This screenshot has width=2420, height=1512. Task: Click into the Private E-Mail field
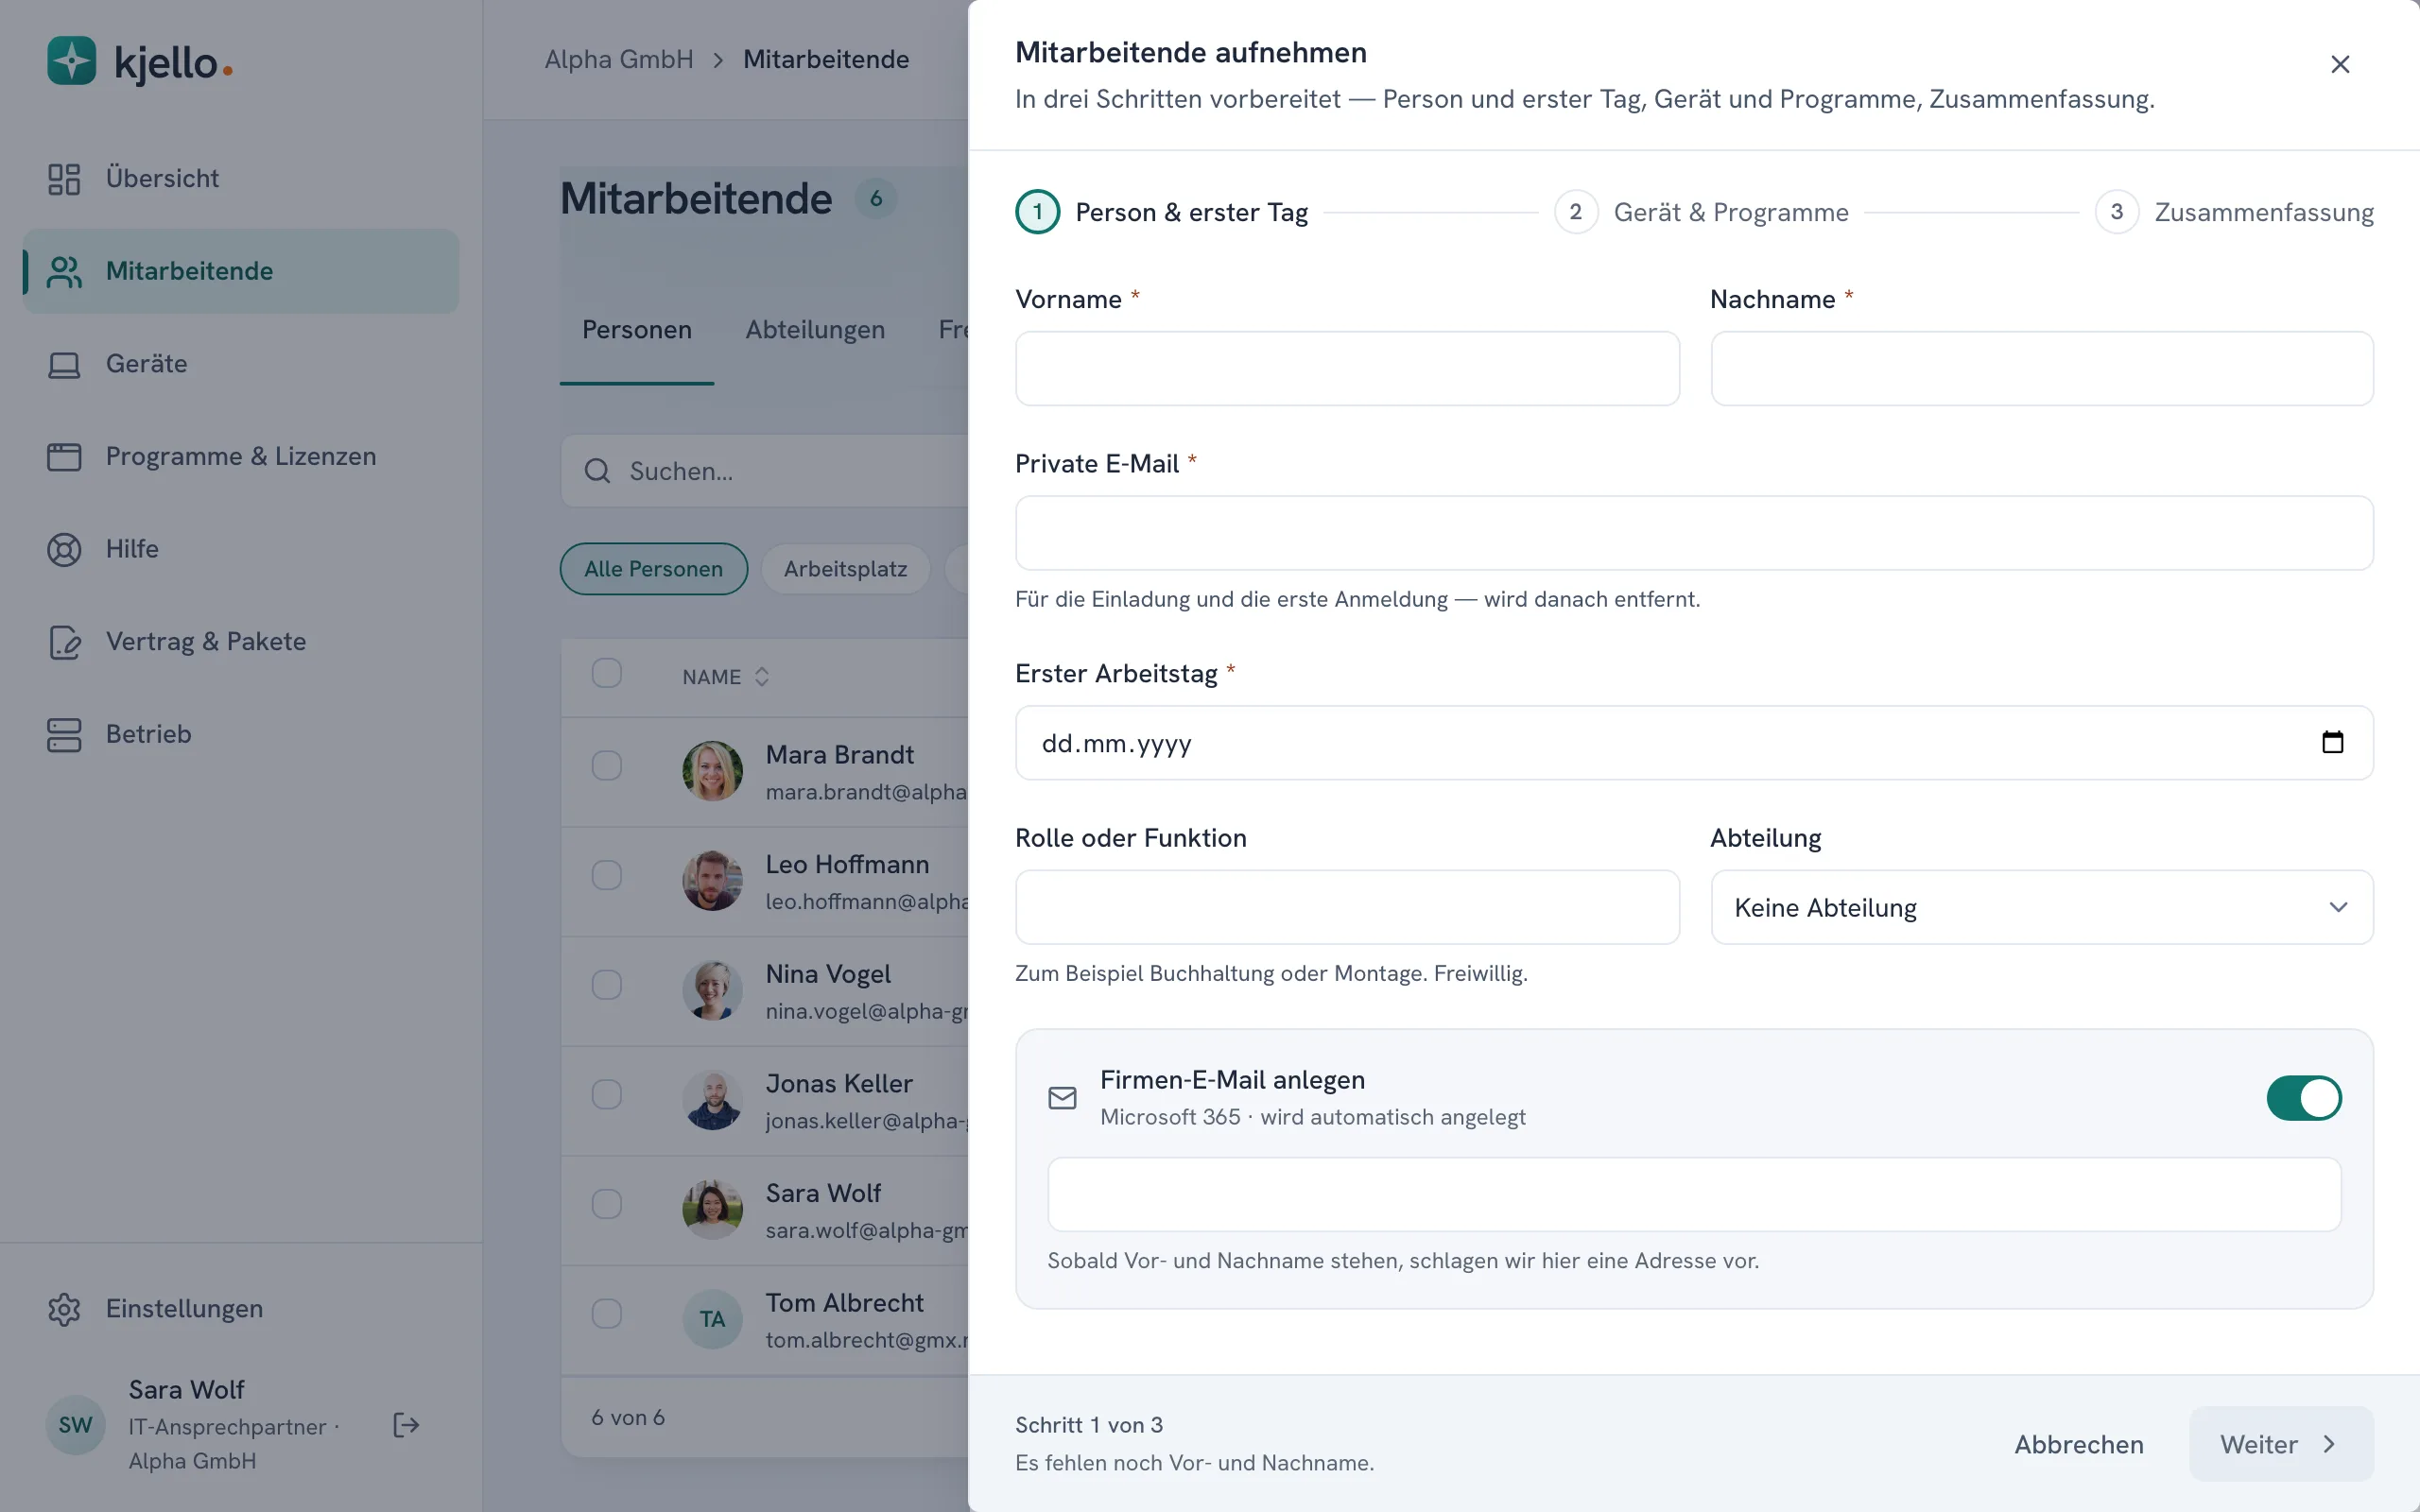click(x=1694, y=533)
